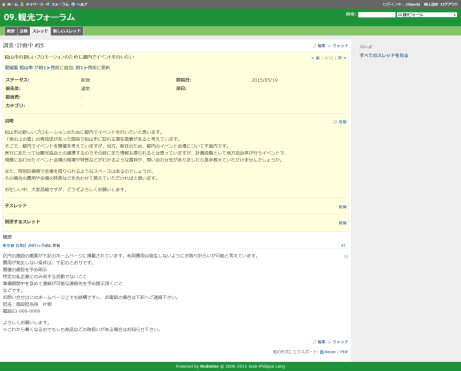
Task: Export thread as Atom feed
Action: pyautogui.click(x=328, y=352)
